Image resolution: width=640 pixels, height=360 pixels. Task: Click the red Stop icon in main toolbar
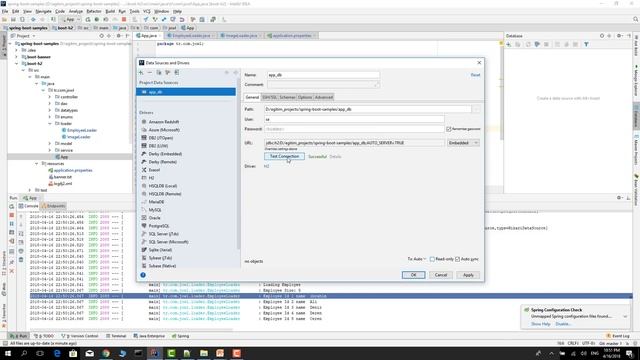(124, 19)
